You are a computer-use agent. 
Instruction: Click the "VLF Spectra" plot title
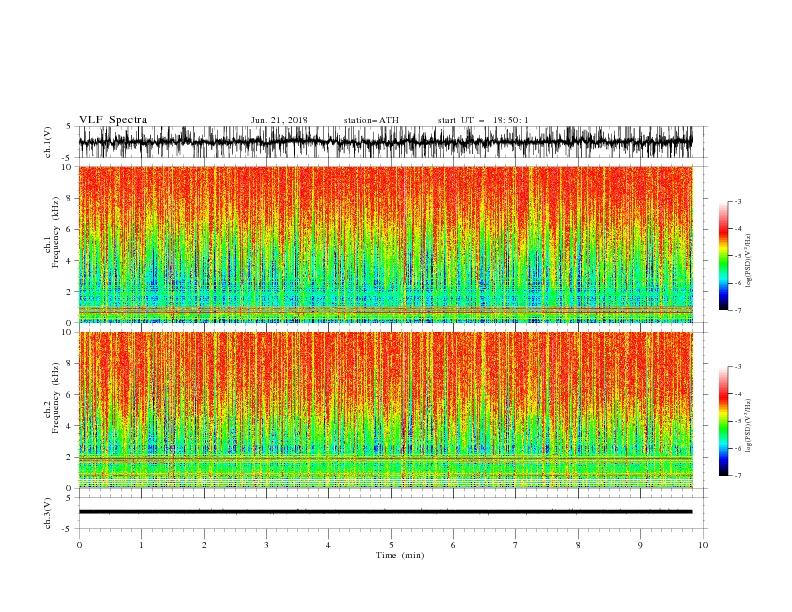pos(113,120)
